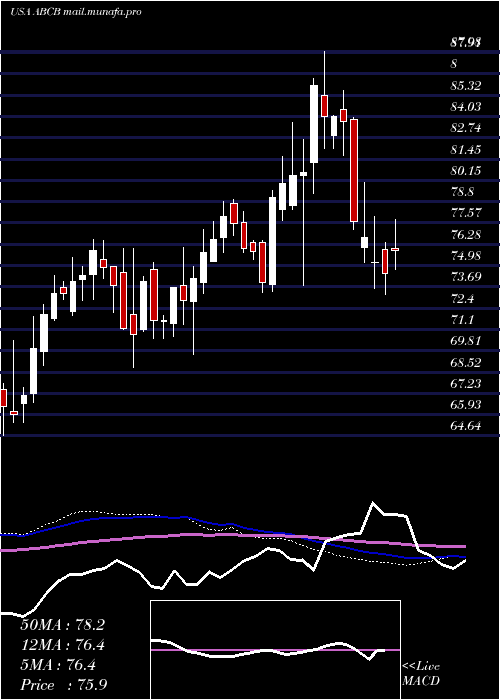Image resolution: width=500 pixels, height=700 pixels.
Task: Click the 80.15 price axis label
Action: [x=466, y=171]
